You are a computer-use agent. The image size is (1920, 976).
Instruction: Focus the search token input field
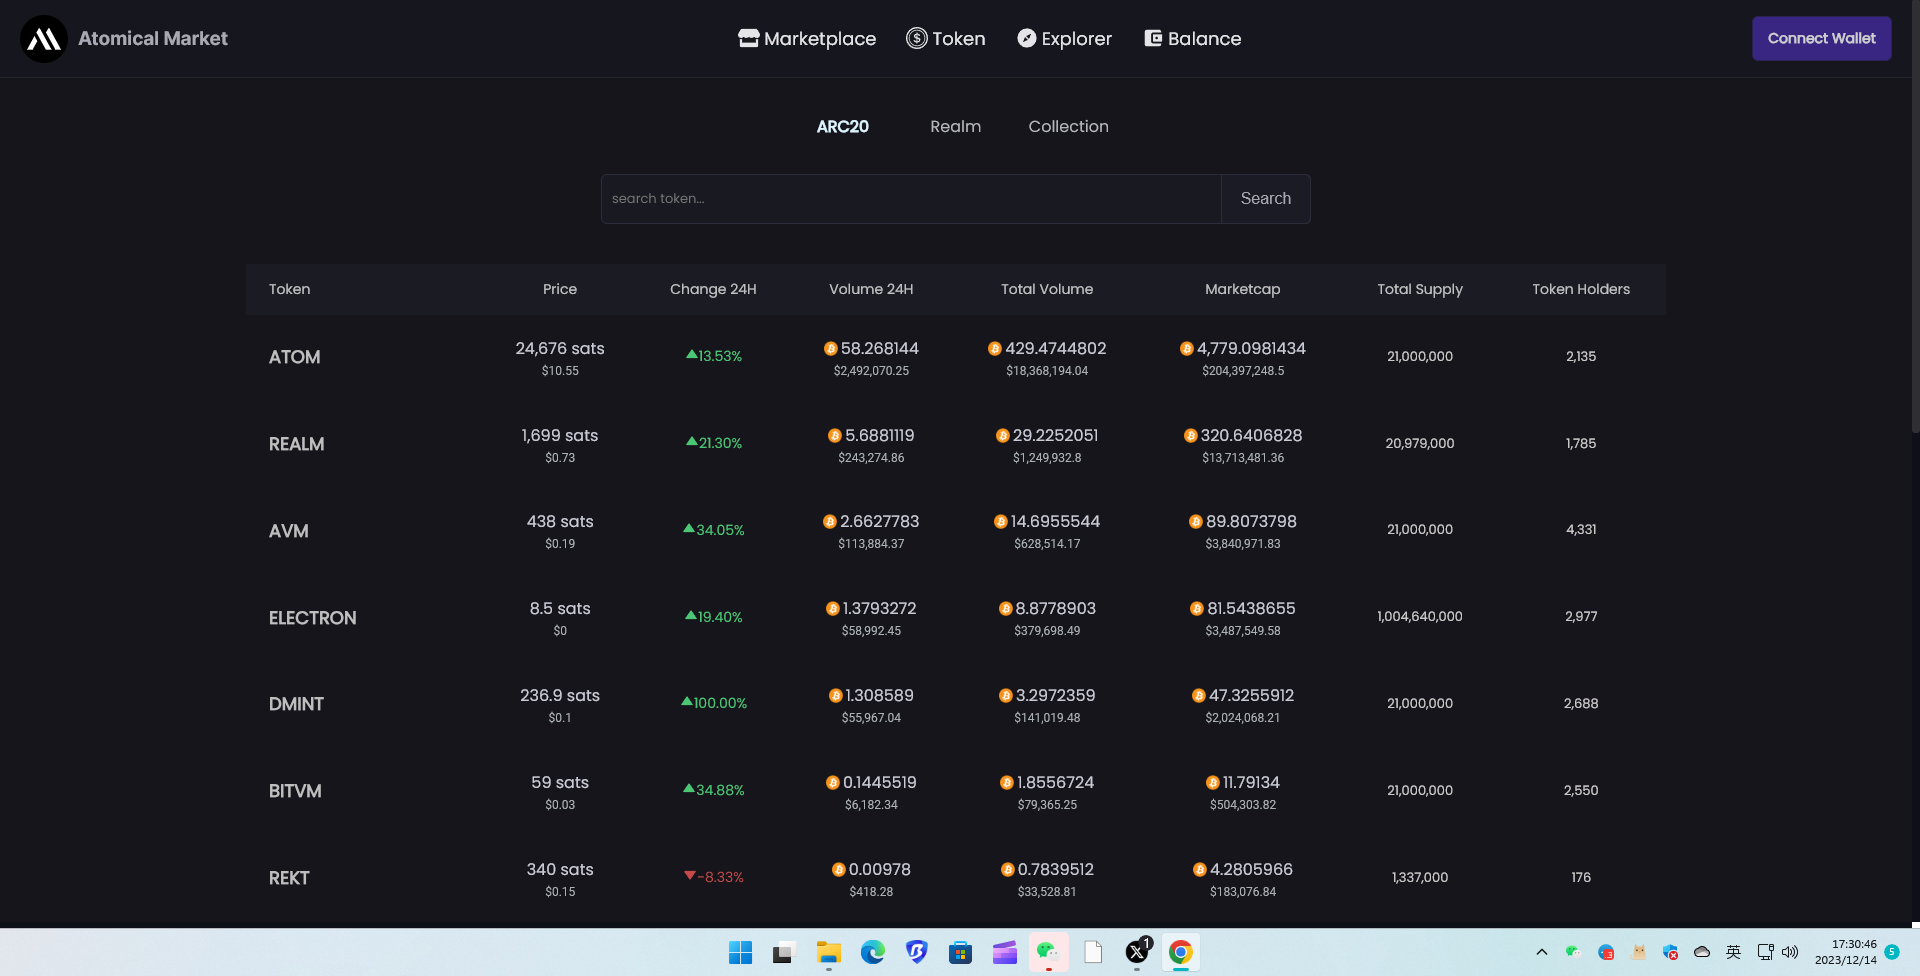click(x=911, y=199)
